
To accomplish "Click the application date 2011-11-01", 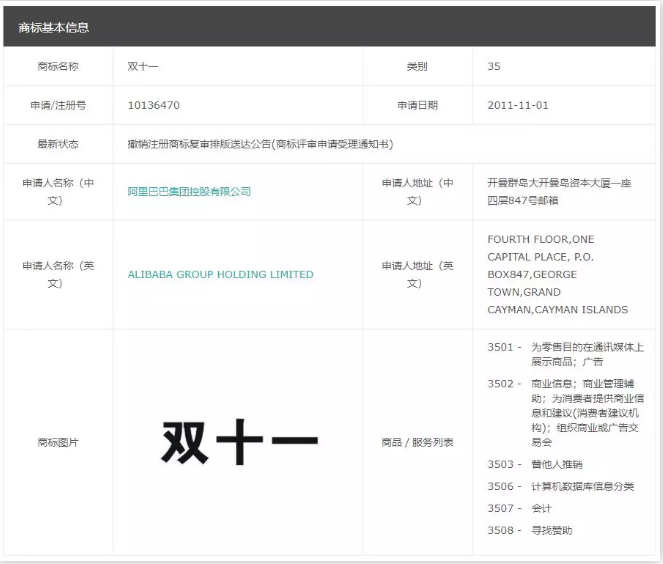I will (x=517, y=105).
